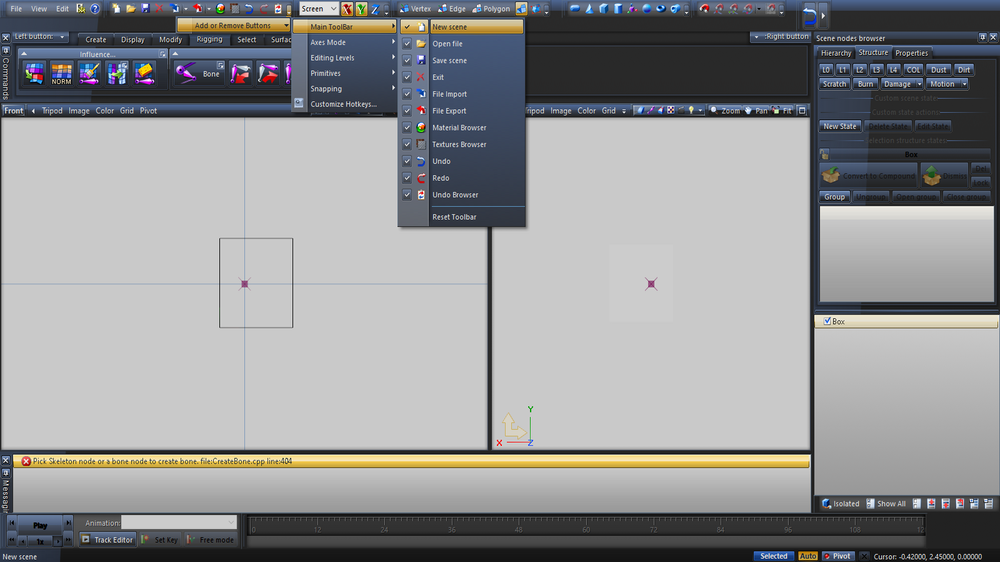This screenshot has width=1000, height=562.
Task: Open the File menu
Action: point(16,9)
